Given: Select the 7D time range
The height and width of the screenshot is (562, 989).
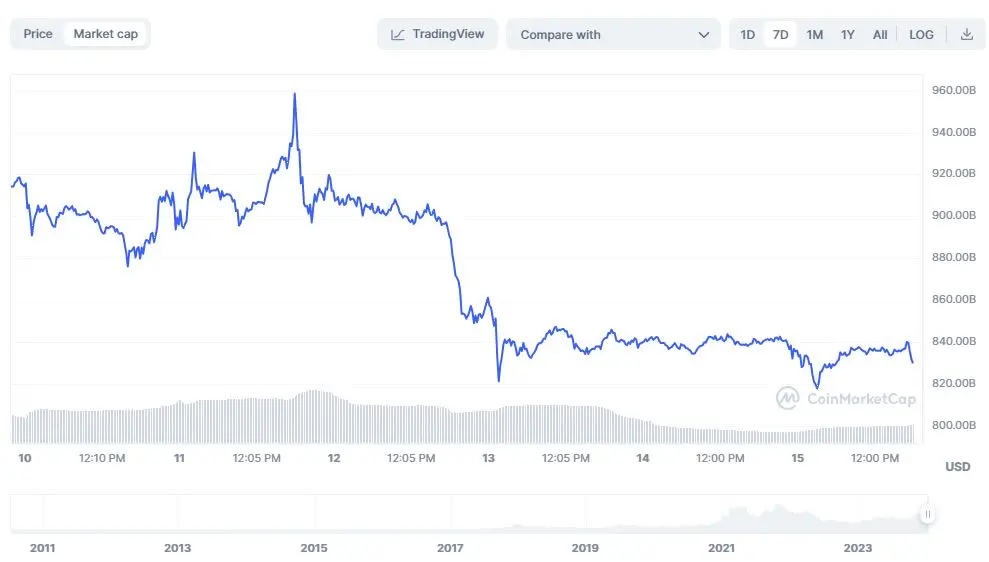Looking at the screenshot, I should tap(781, 34).
